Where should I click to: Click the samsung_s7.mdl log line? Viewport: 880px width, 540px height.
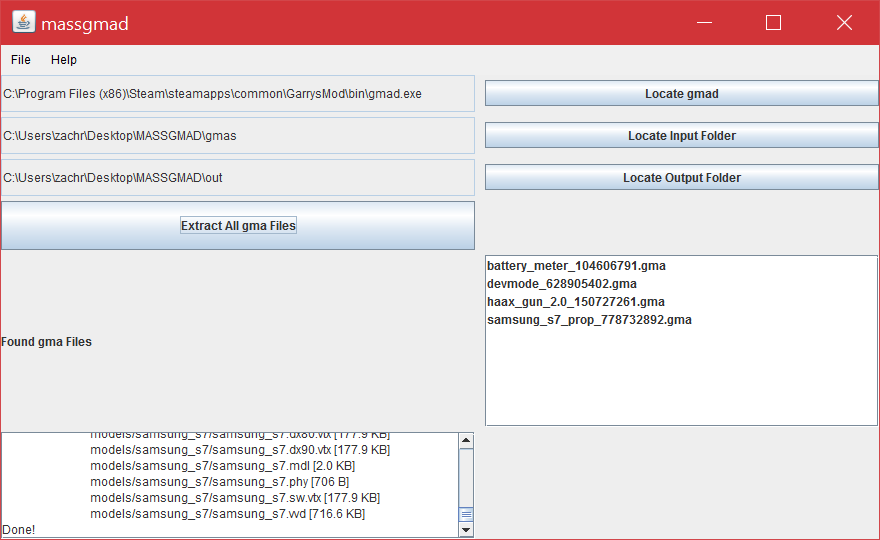point(222,466)
